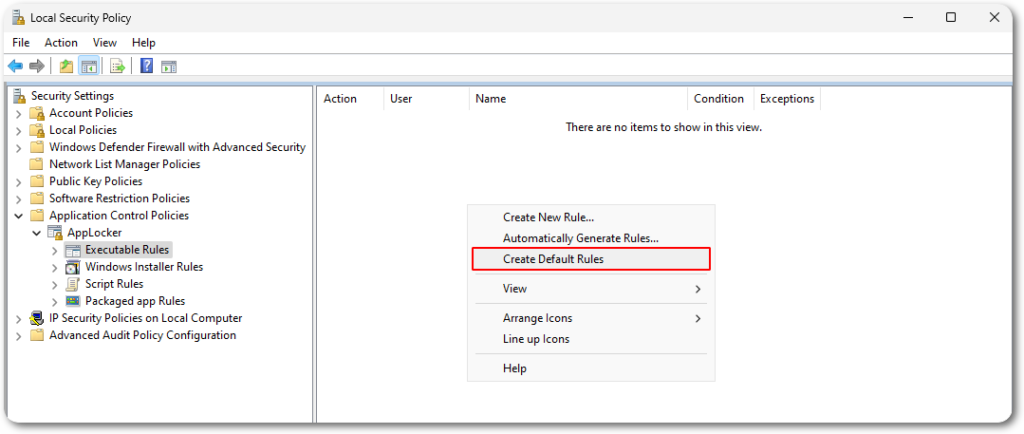Toggle Show/Hide Console Tree toolbar icon
The width and height of the screenshot is (1024, 434).
(89, 66)
